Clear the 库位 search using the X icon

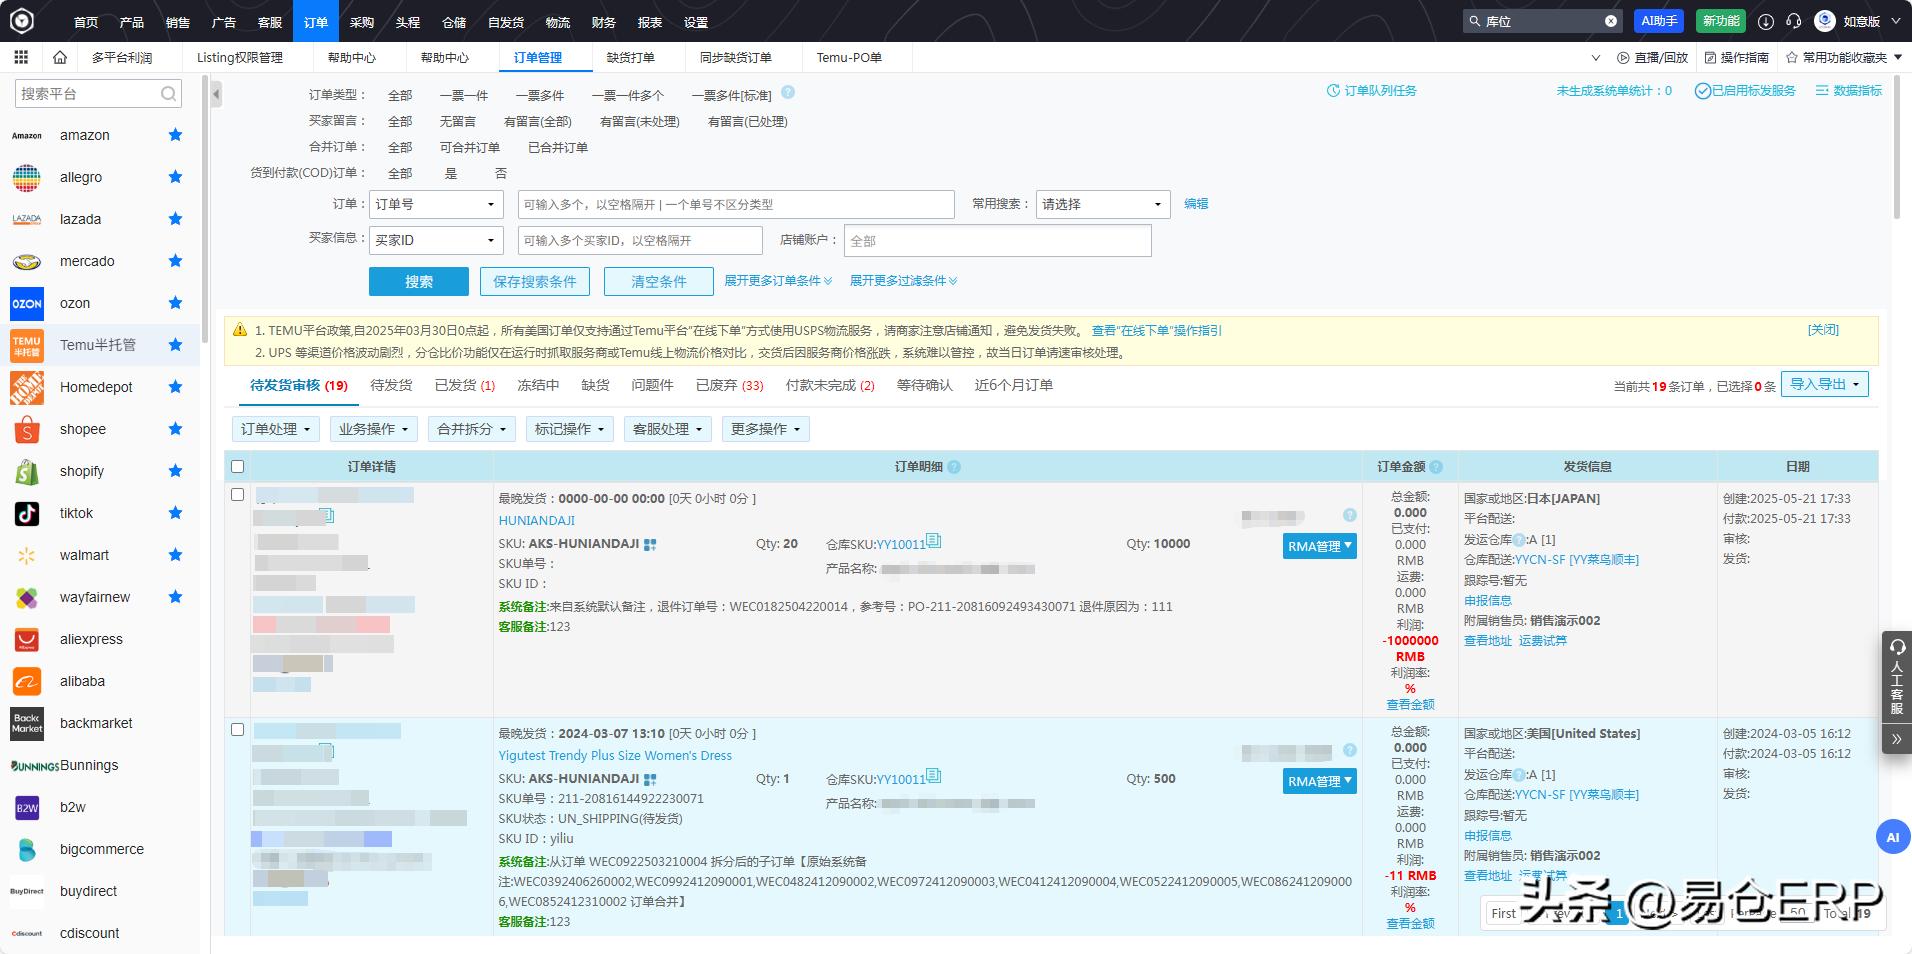coord(1610,20)
